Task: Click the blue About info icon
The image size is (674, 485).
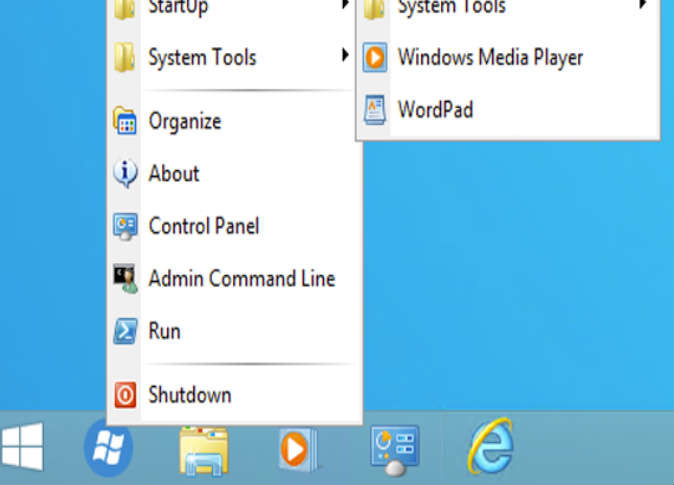Action: tap(125, 174)
